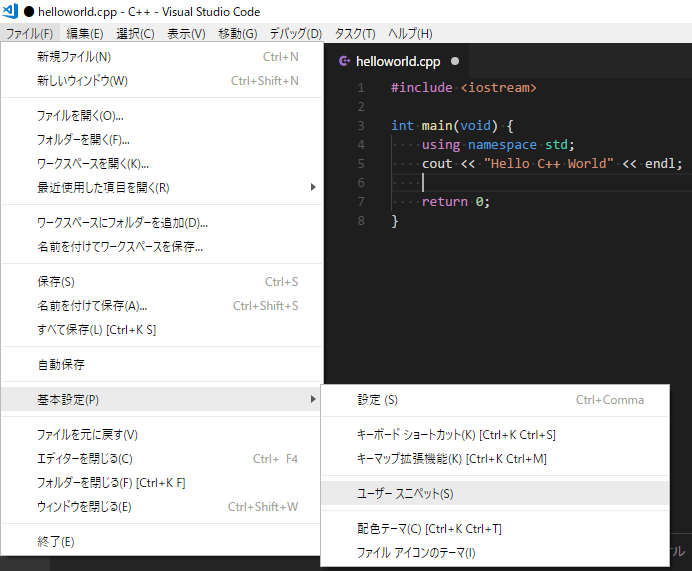Select ワークスペースを開く(K)... menu entry
The image size is (692, 571).
162,164
